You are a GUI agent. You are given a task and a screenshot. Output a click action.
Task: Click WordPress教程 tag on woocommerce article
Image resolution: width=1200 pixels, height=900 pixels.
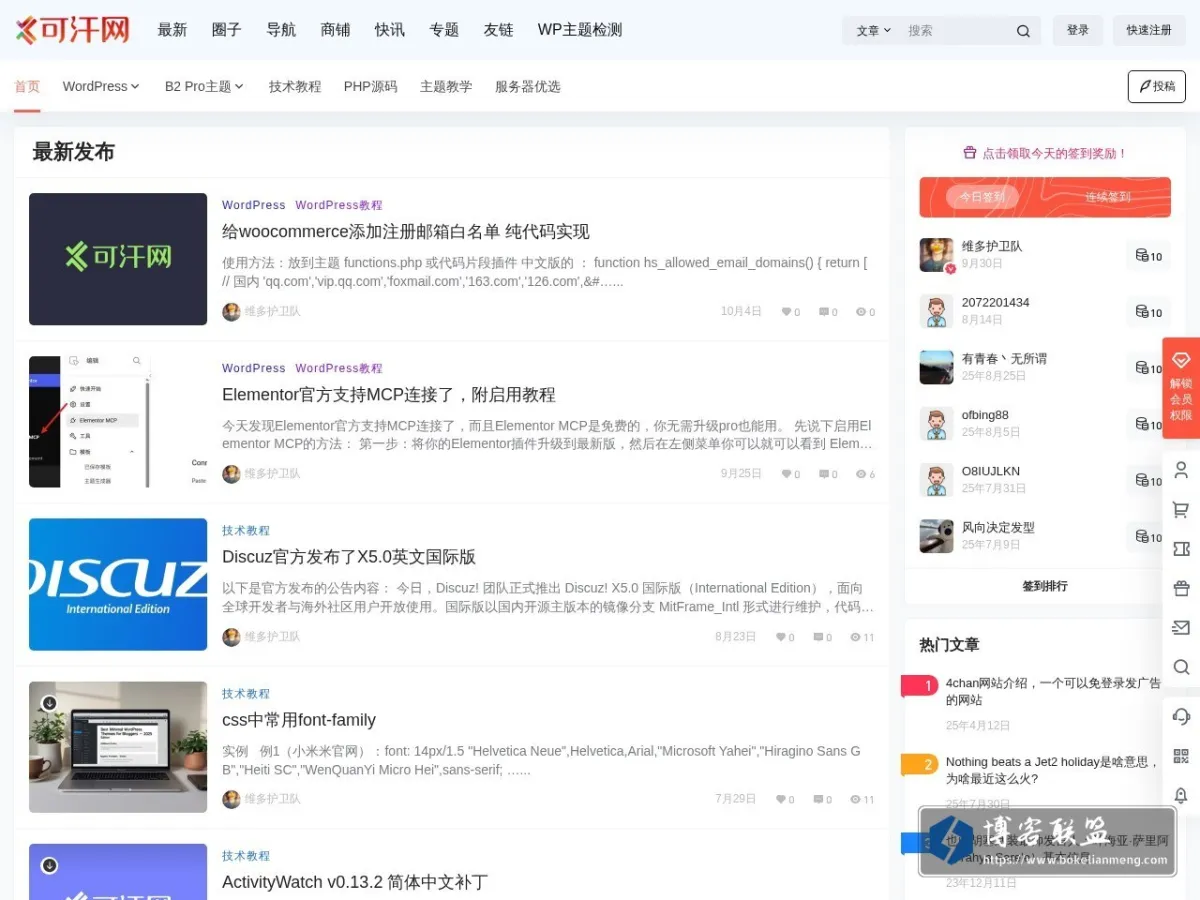pyautogui.click(x=339, y=205)
